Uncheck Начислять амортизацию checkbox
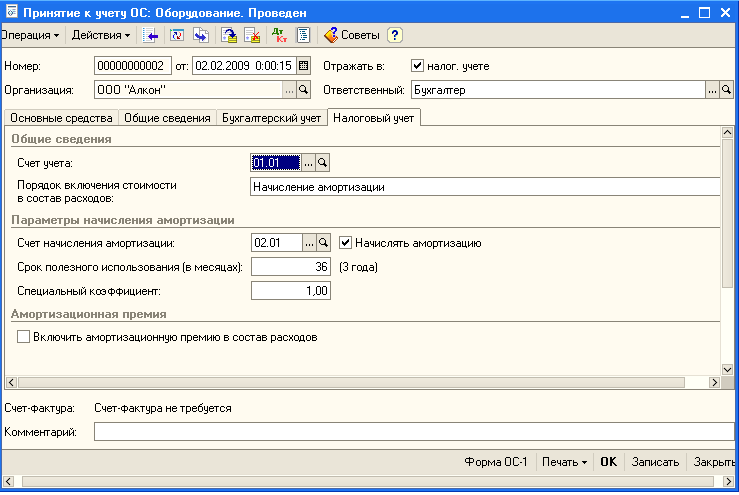 click(347, 242)
